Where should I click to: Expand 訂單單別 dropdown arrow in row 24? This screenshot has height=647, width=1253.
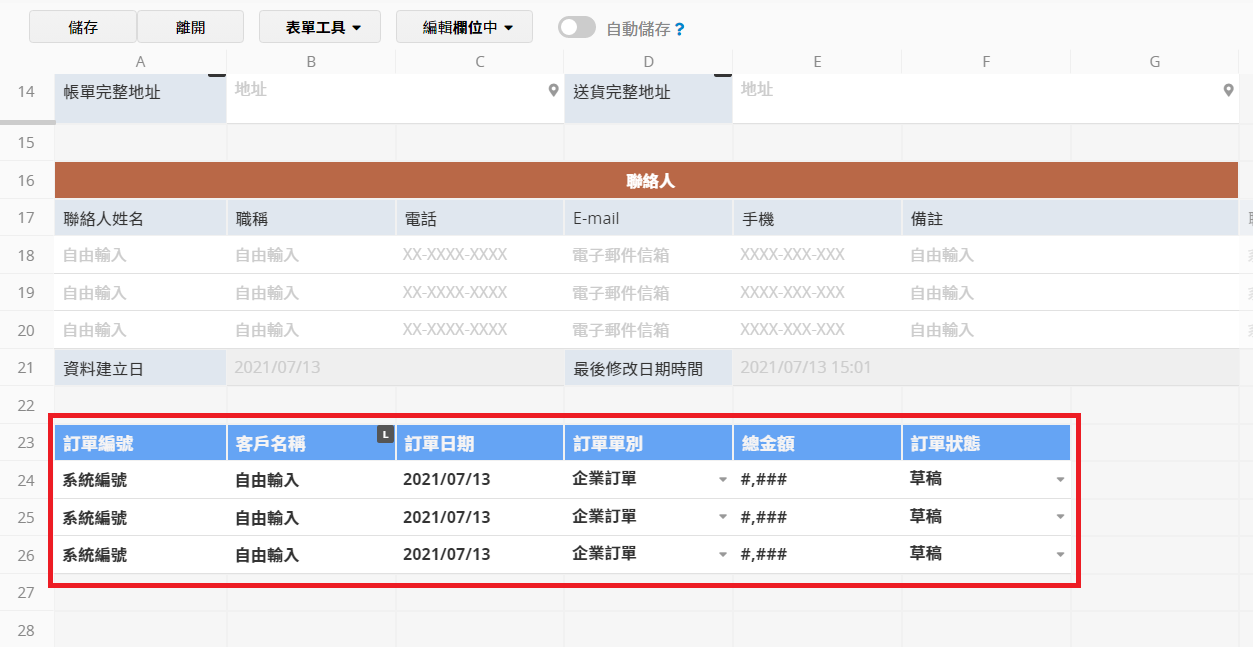723,480
